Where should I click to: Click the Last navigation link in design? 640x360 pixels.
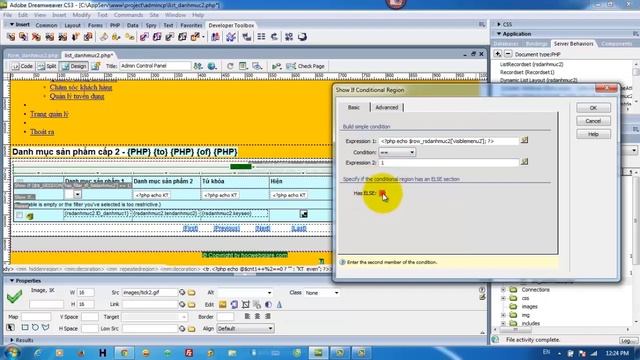pyautogui.click(x=299, y=229)
